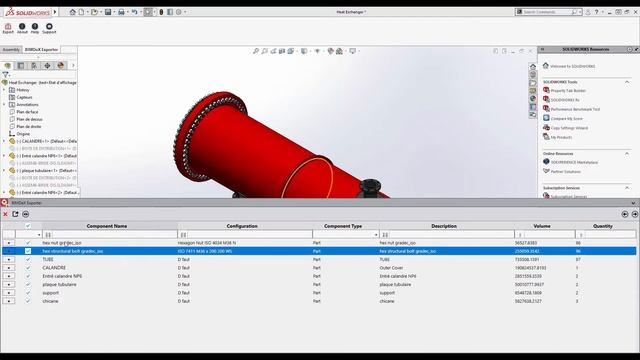Screen dimensions: 640x360
Task: Click the filter funnel icon above the tree
Action: (x=5, y=75)
